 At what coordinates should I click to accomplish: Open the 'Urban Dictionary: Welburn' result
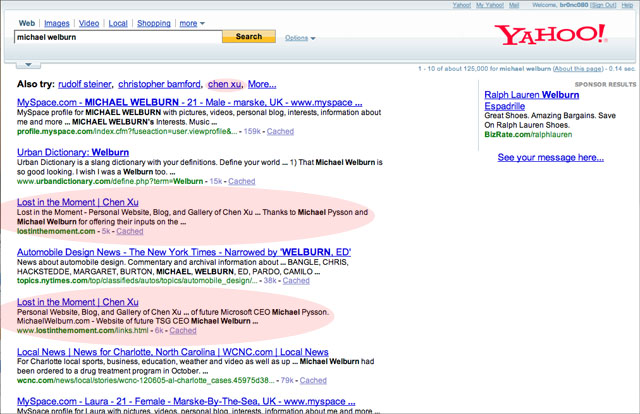click(x=73, y=152)
